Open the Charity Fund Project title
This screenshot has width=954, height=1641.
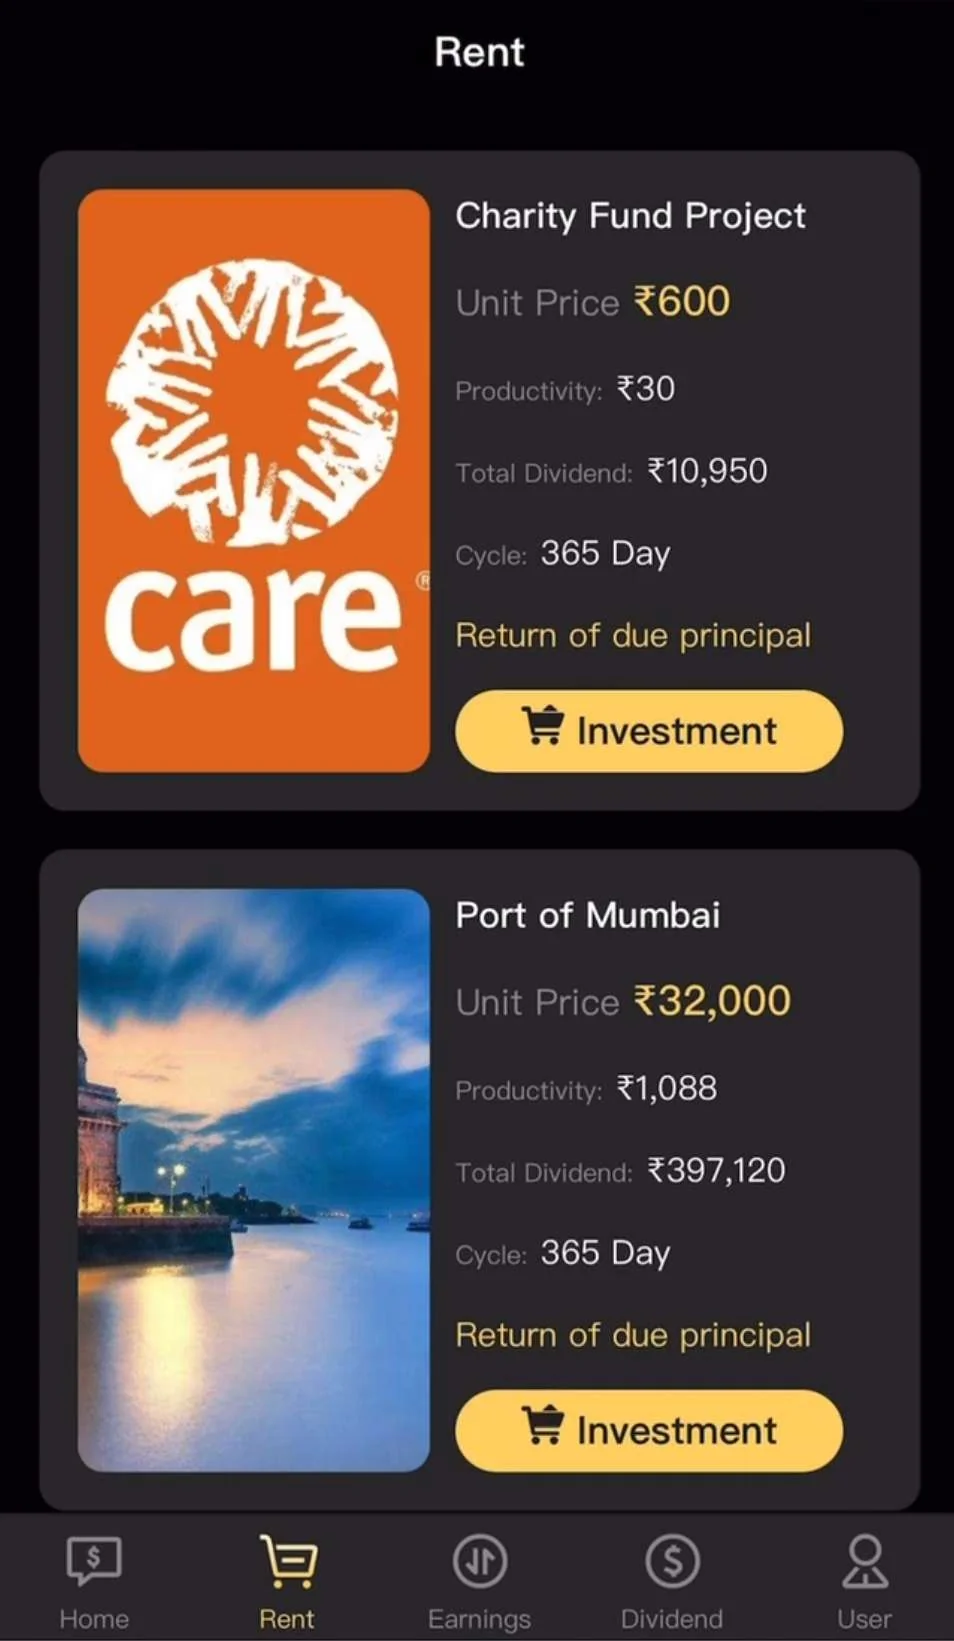[630, 216]
